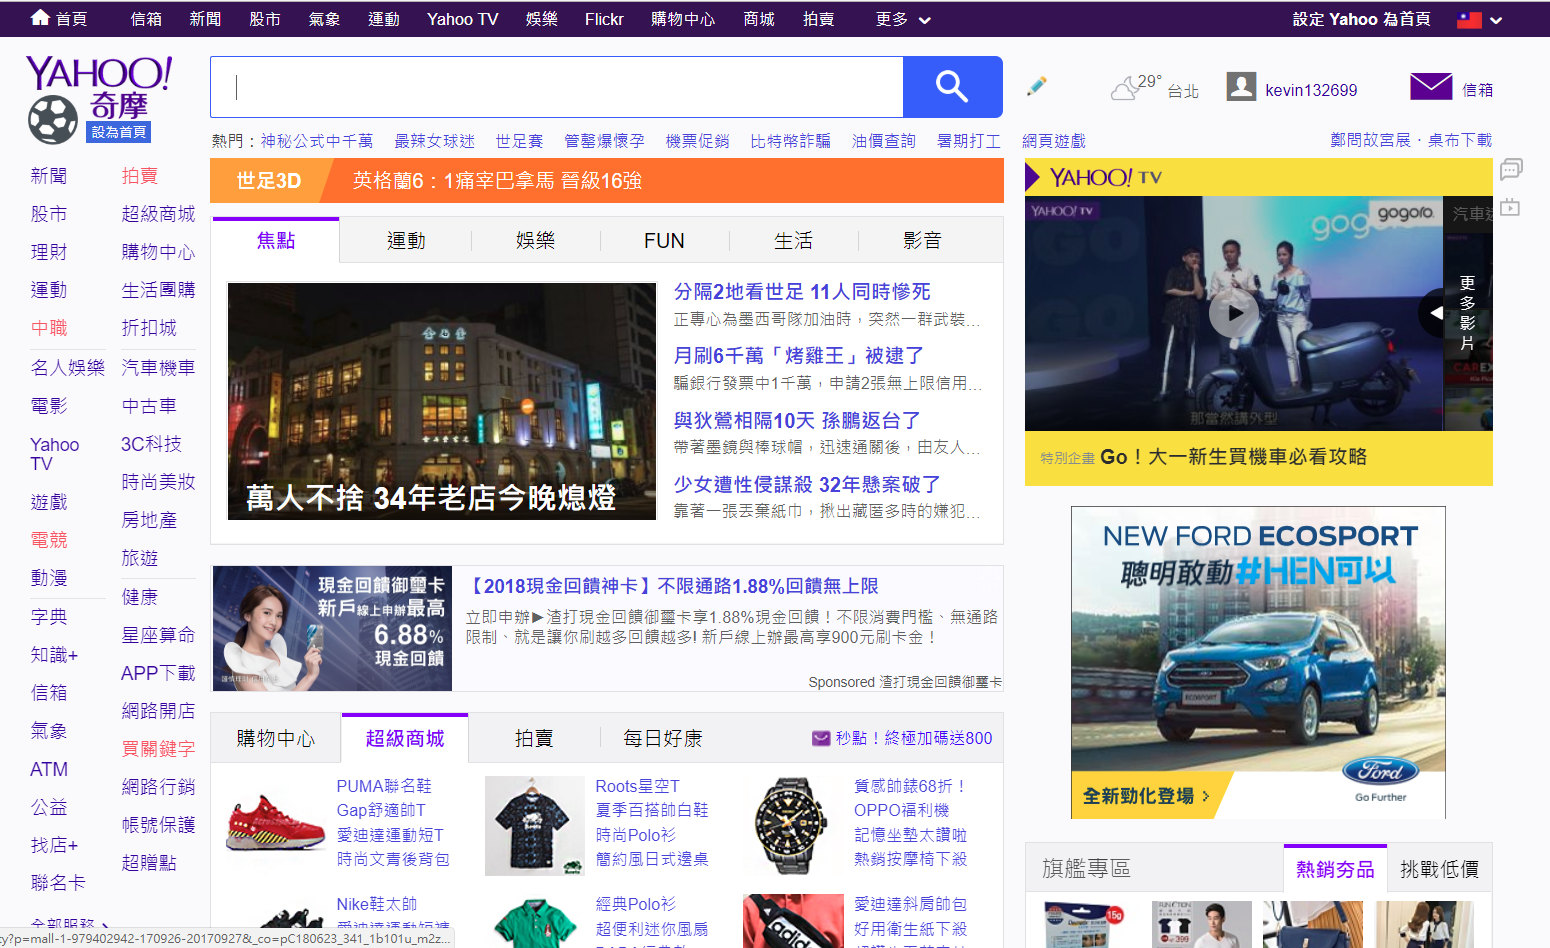Open 星座算命 in left sidebar
1550x948 pixels.
click(158, 635)
